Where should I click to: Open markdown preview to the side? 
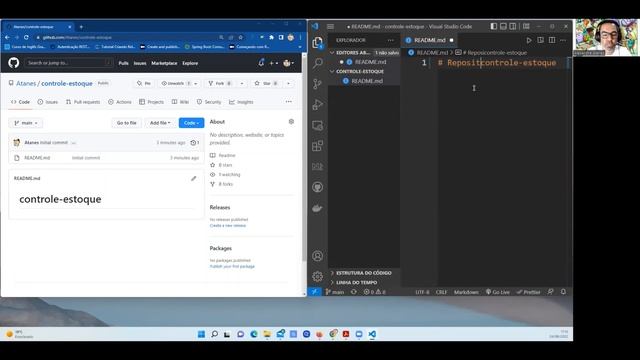540,40
